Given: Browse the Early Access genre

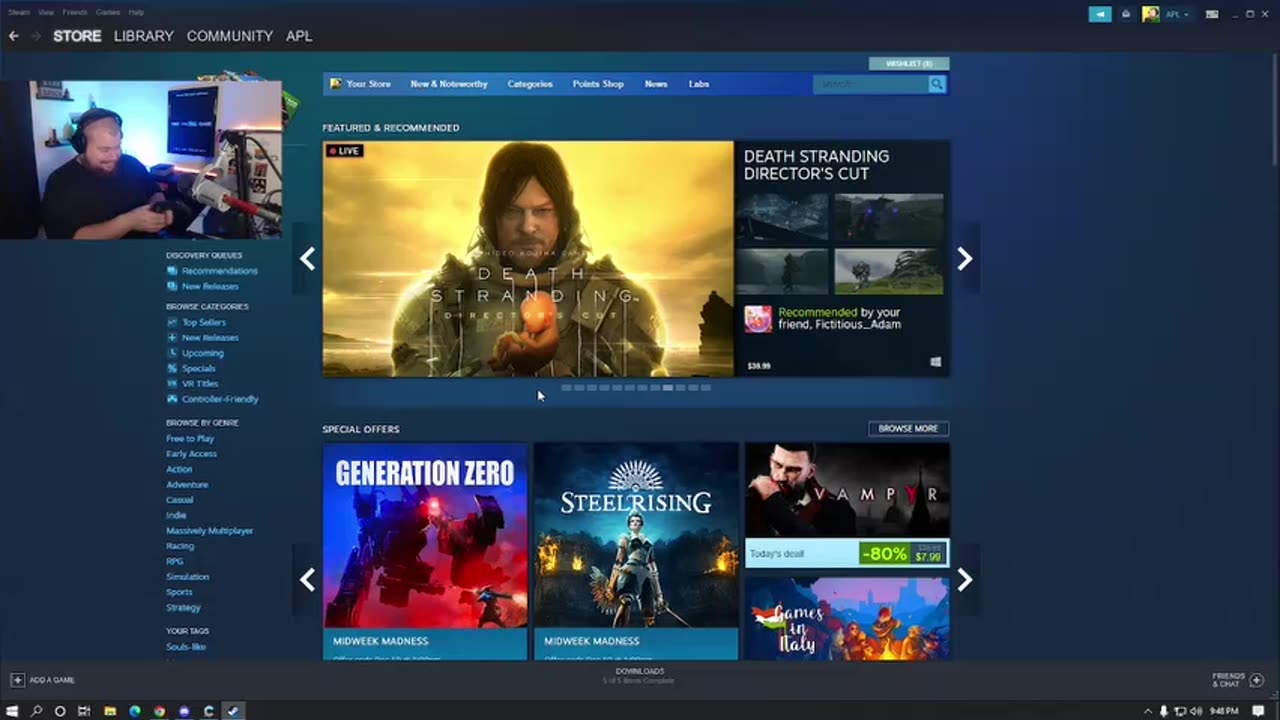Looking at the screenshot, I should tap(191, 454).
